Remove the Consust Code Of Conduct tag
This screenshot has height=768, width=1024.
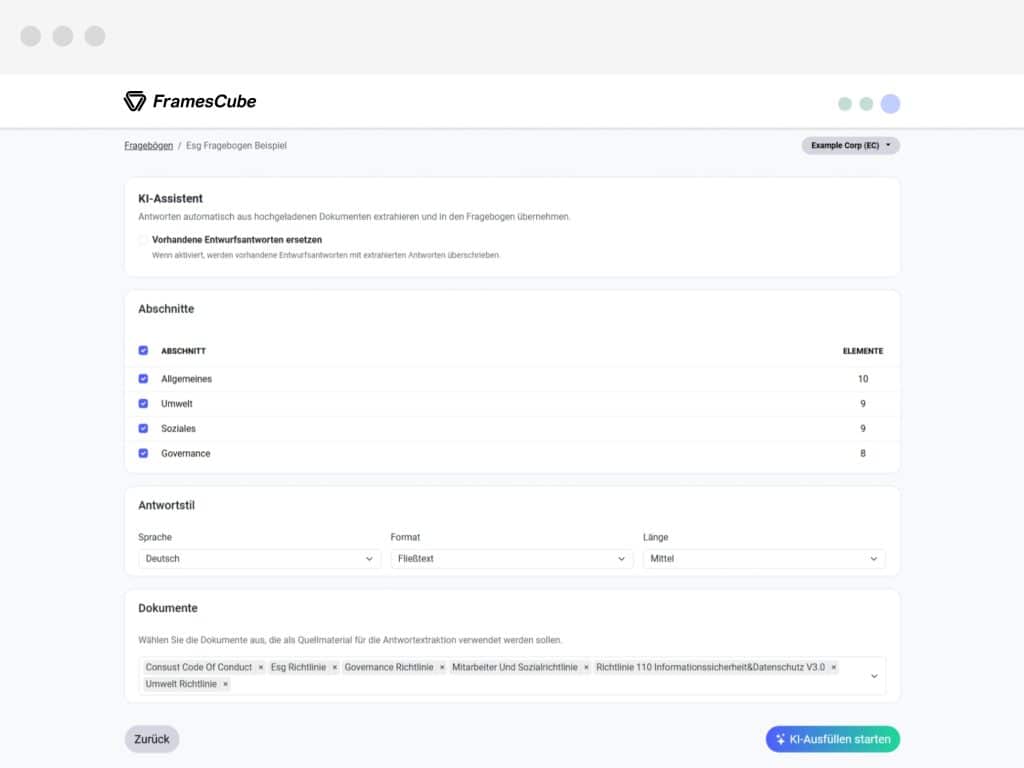point(261,667)
